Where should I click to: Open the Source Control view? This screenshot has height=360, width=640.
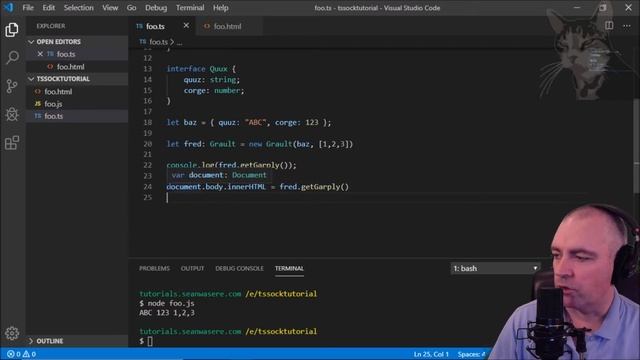tap(12, 86)
